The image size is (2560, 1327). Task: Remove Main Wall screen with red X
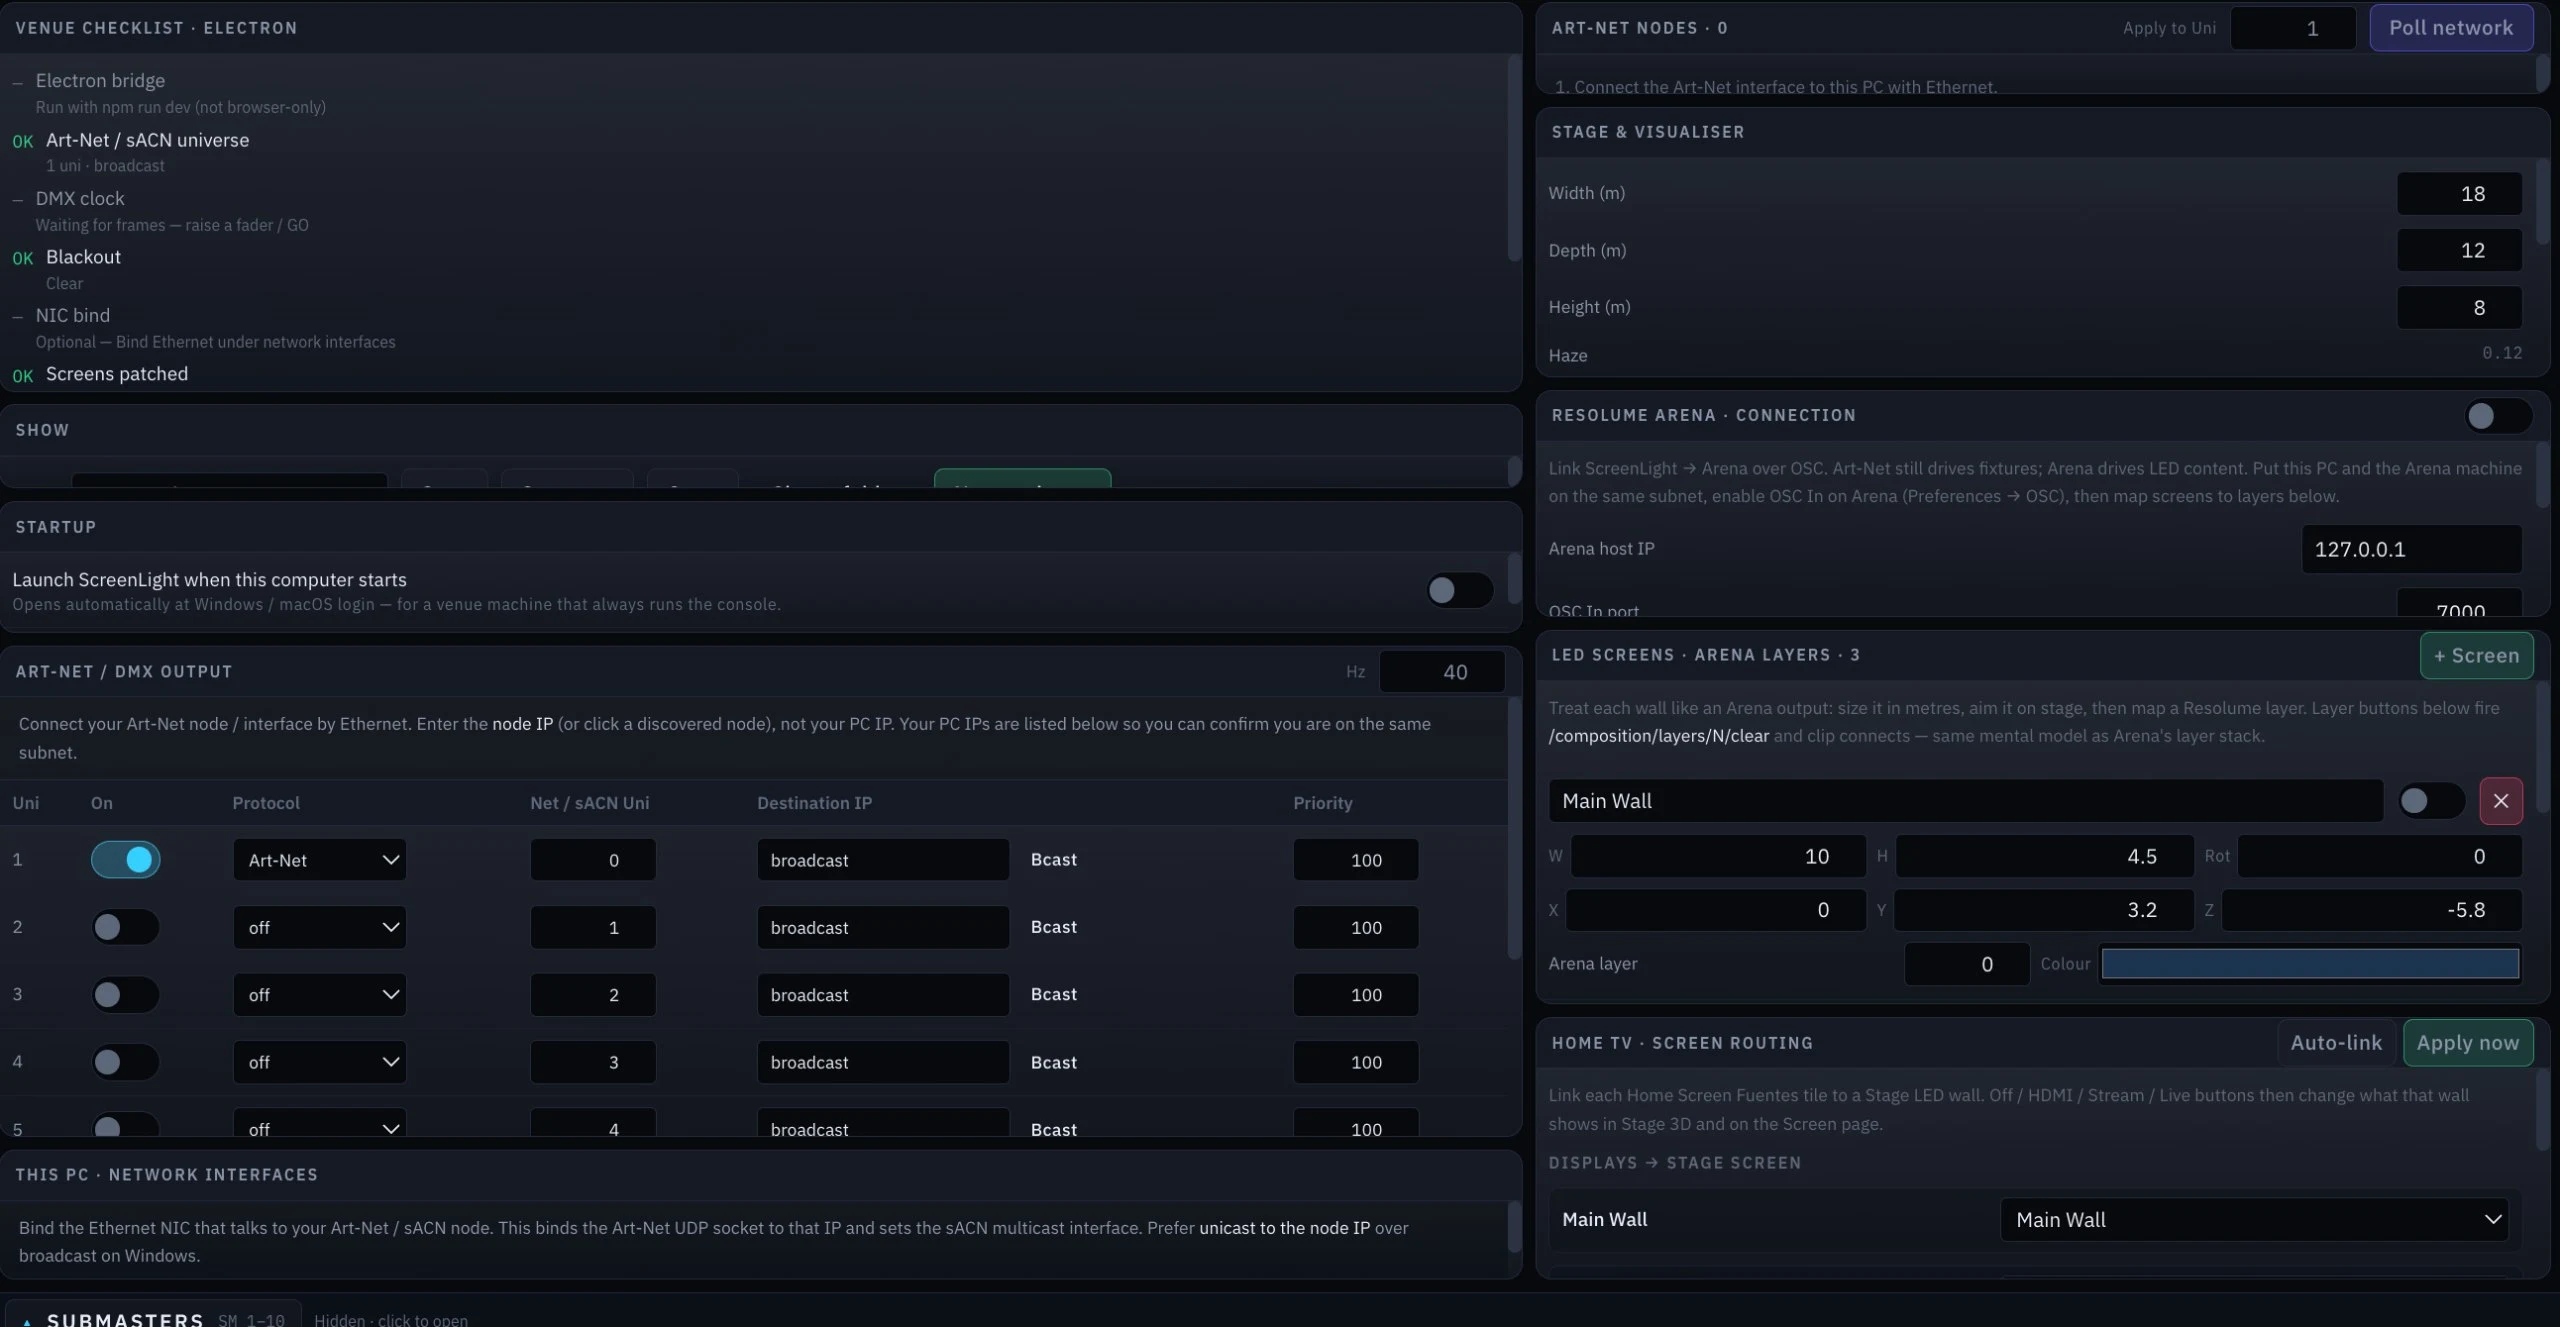[x=2500, y=801]
